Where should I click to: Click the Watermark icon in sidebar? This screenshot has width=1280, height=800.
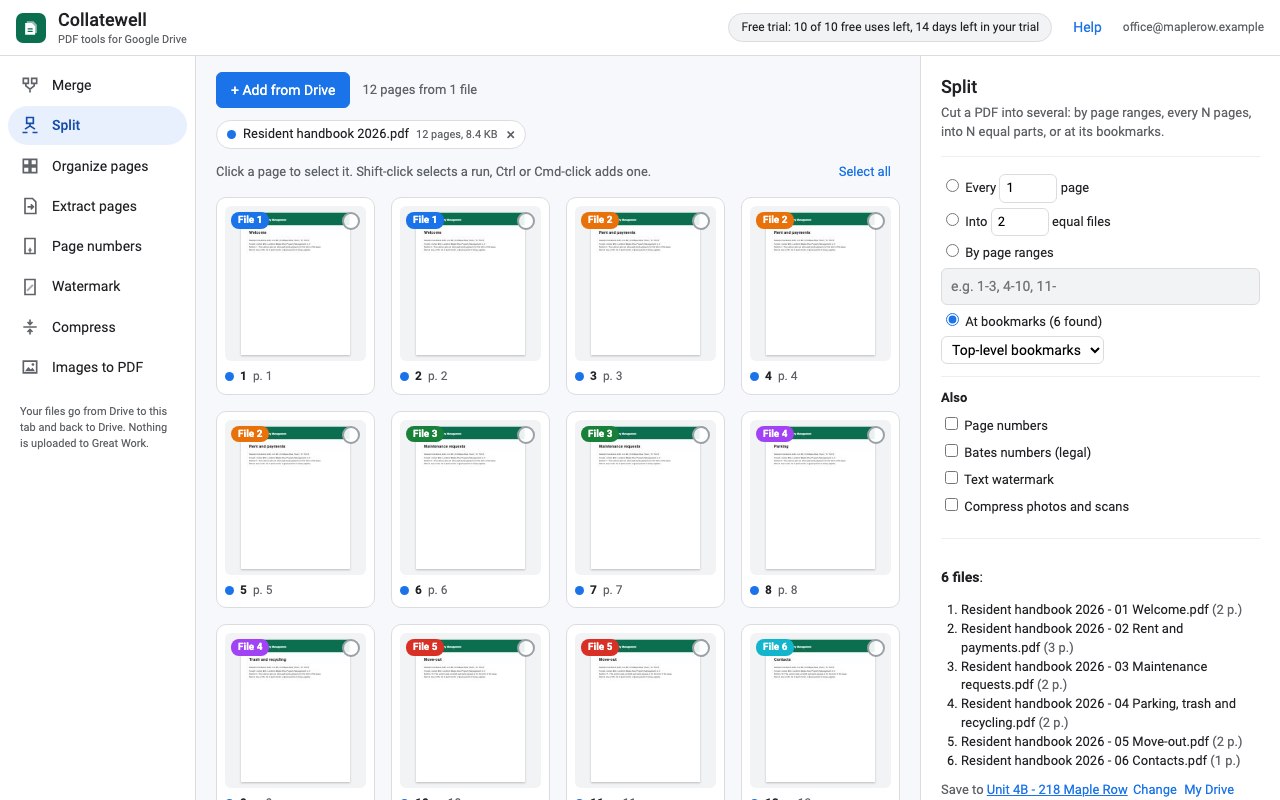[30, 286]
